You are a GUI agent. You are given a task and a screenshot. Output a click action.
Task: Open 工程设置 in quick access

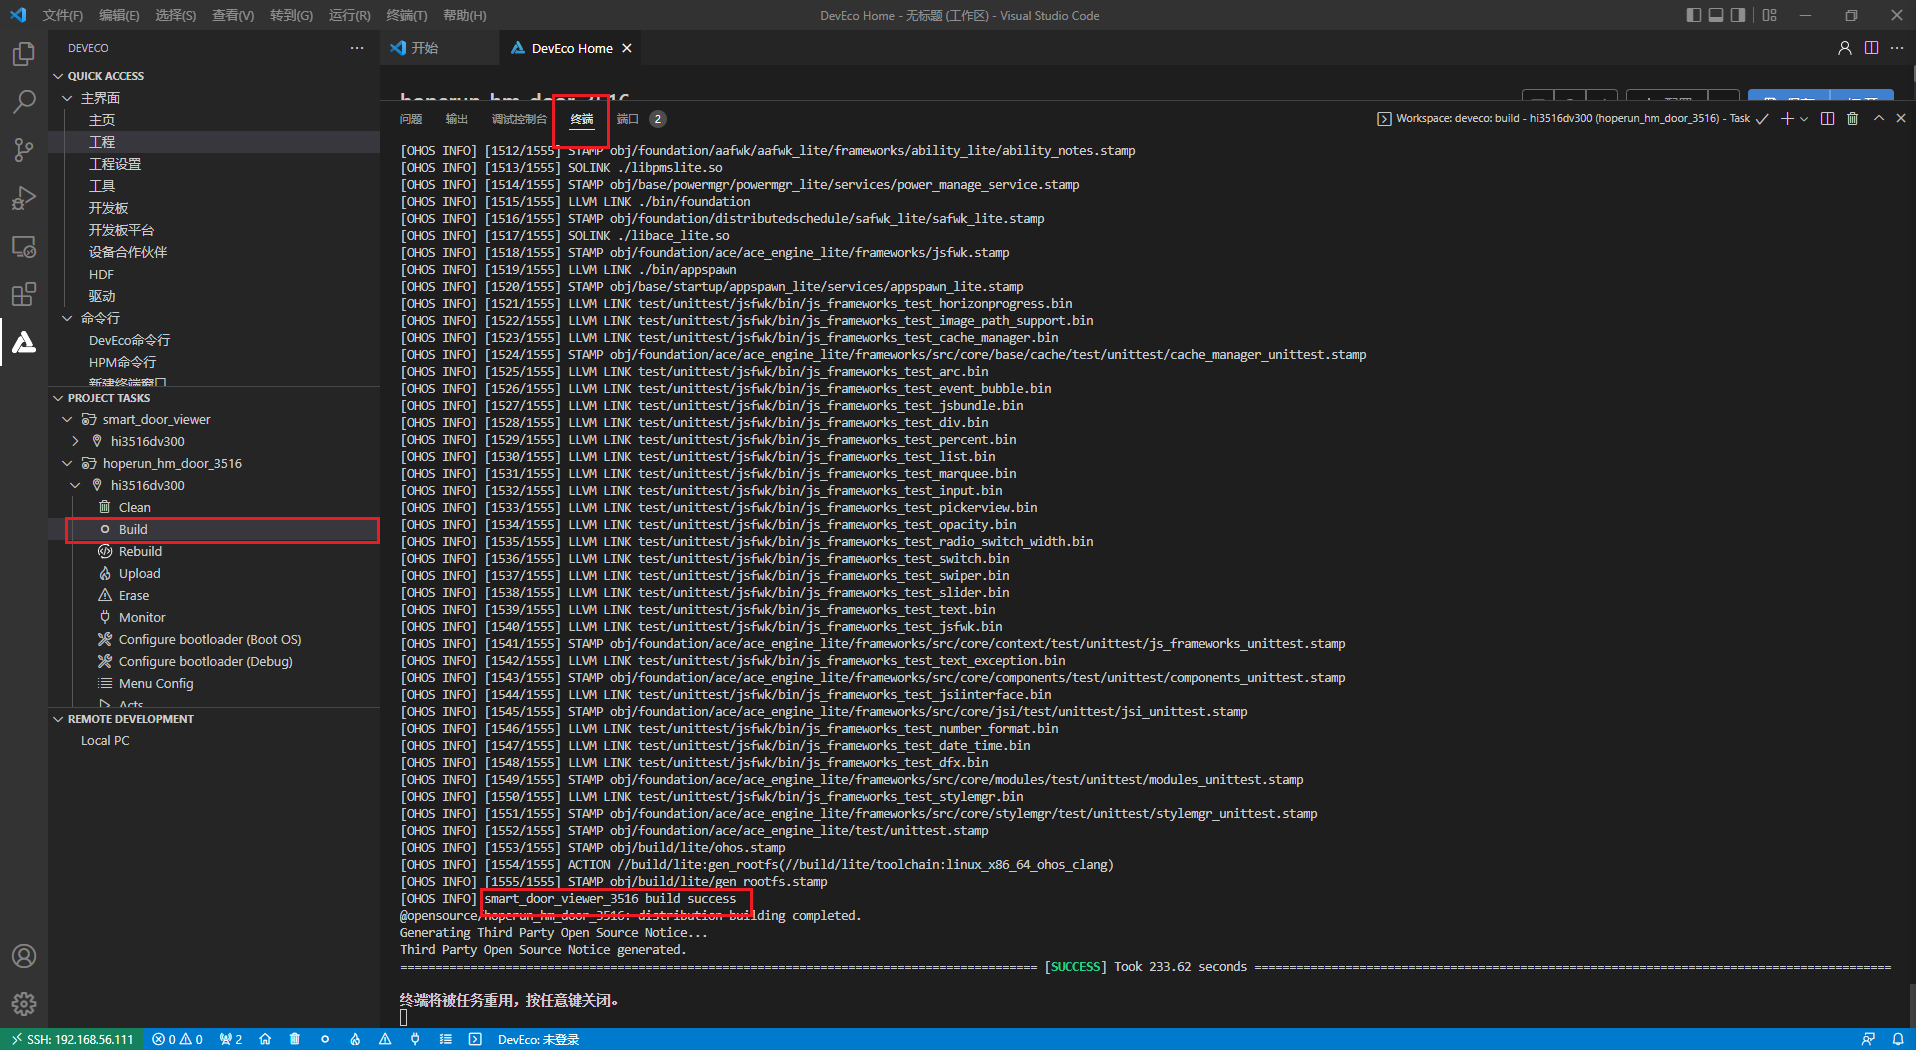coord(214,164)
